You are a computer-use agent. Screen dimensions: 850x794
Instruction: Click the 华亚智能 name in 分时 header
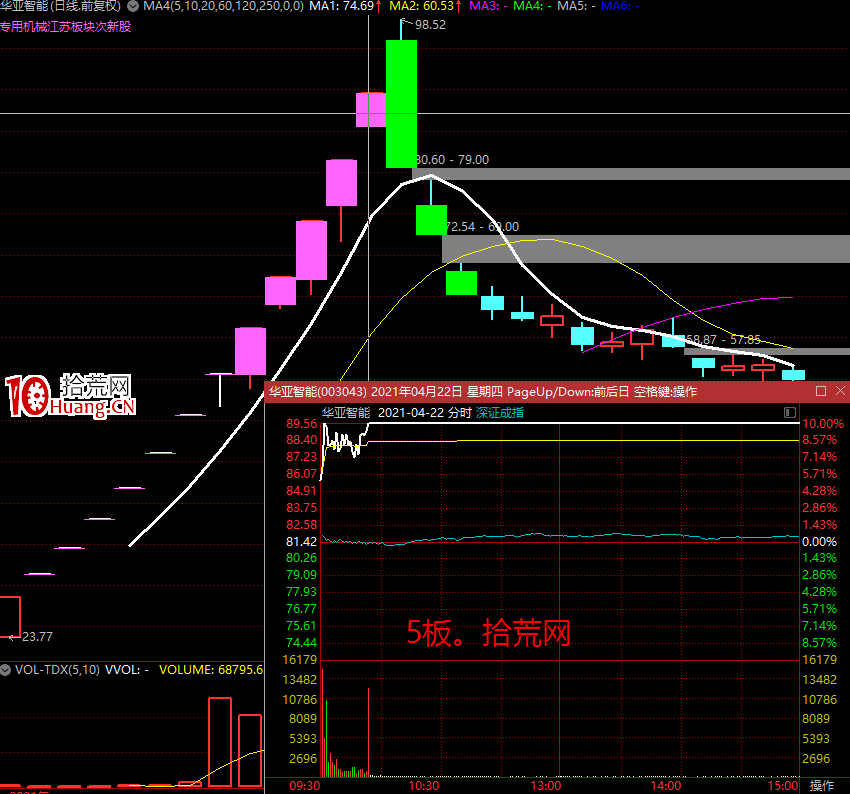[346, 413]
